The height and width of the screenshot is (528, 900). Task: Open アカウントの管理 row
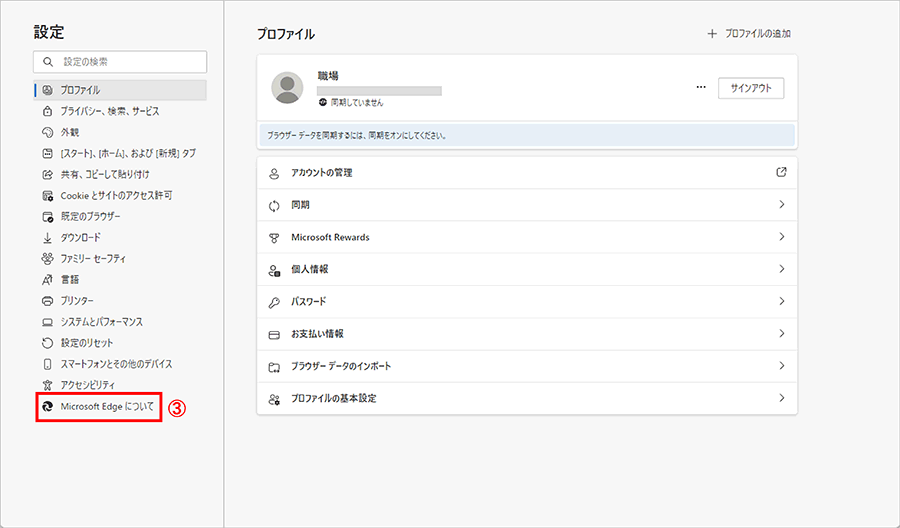click(527, 173)
